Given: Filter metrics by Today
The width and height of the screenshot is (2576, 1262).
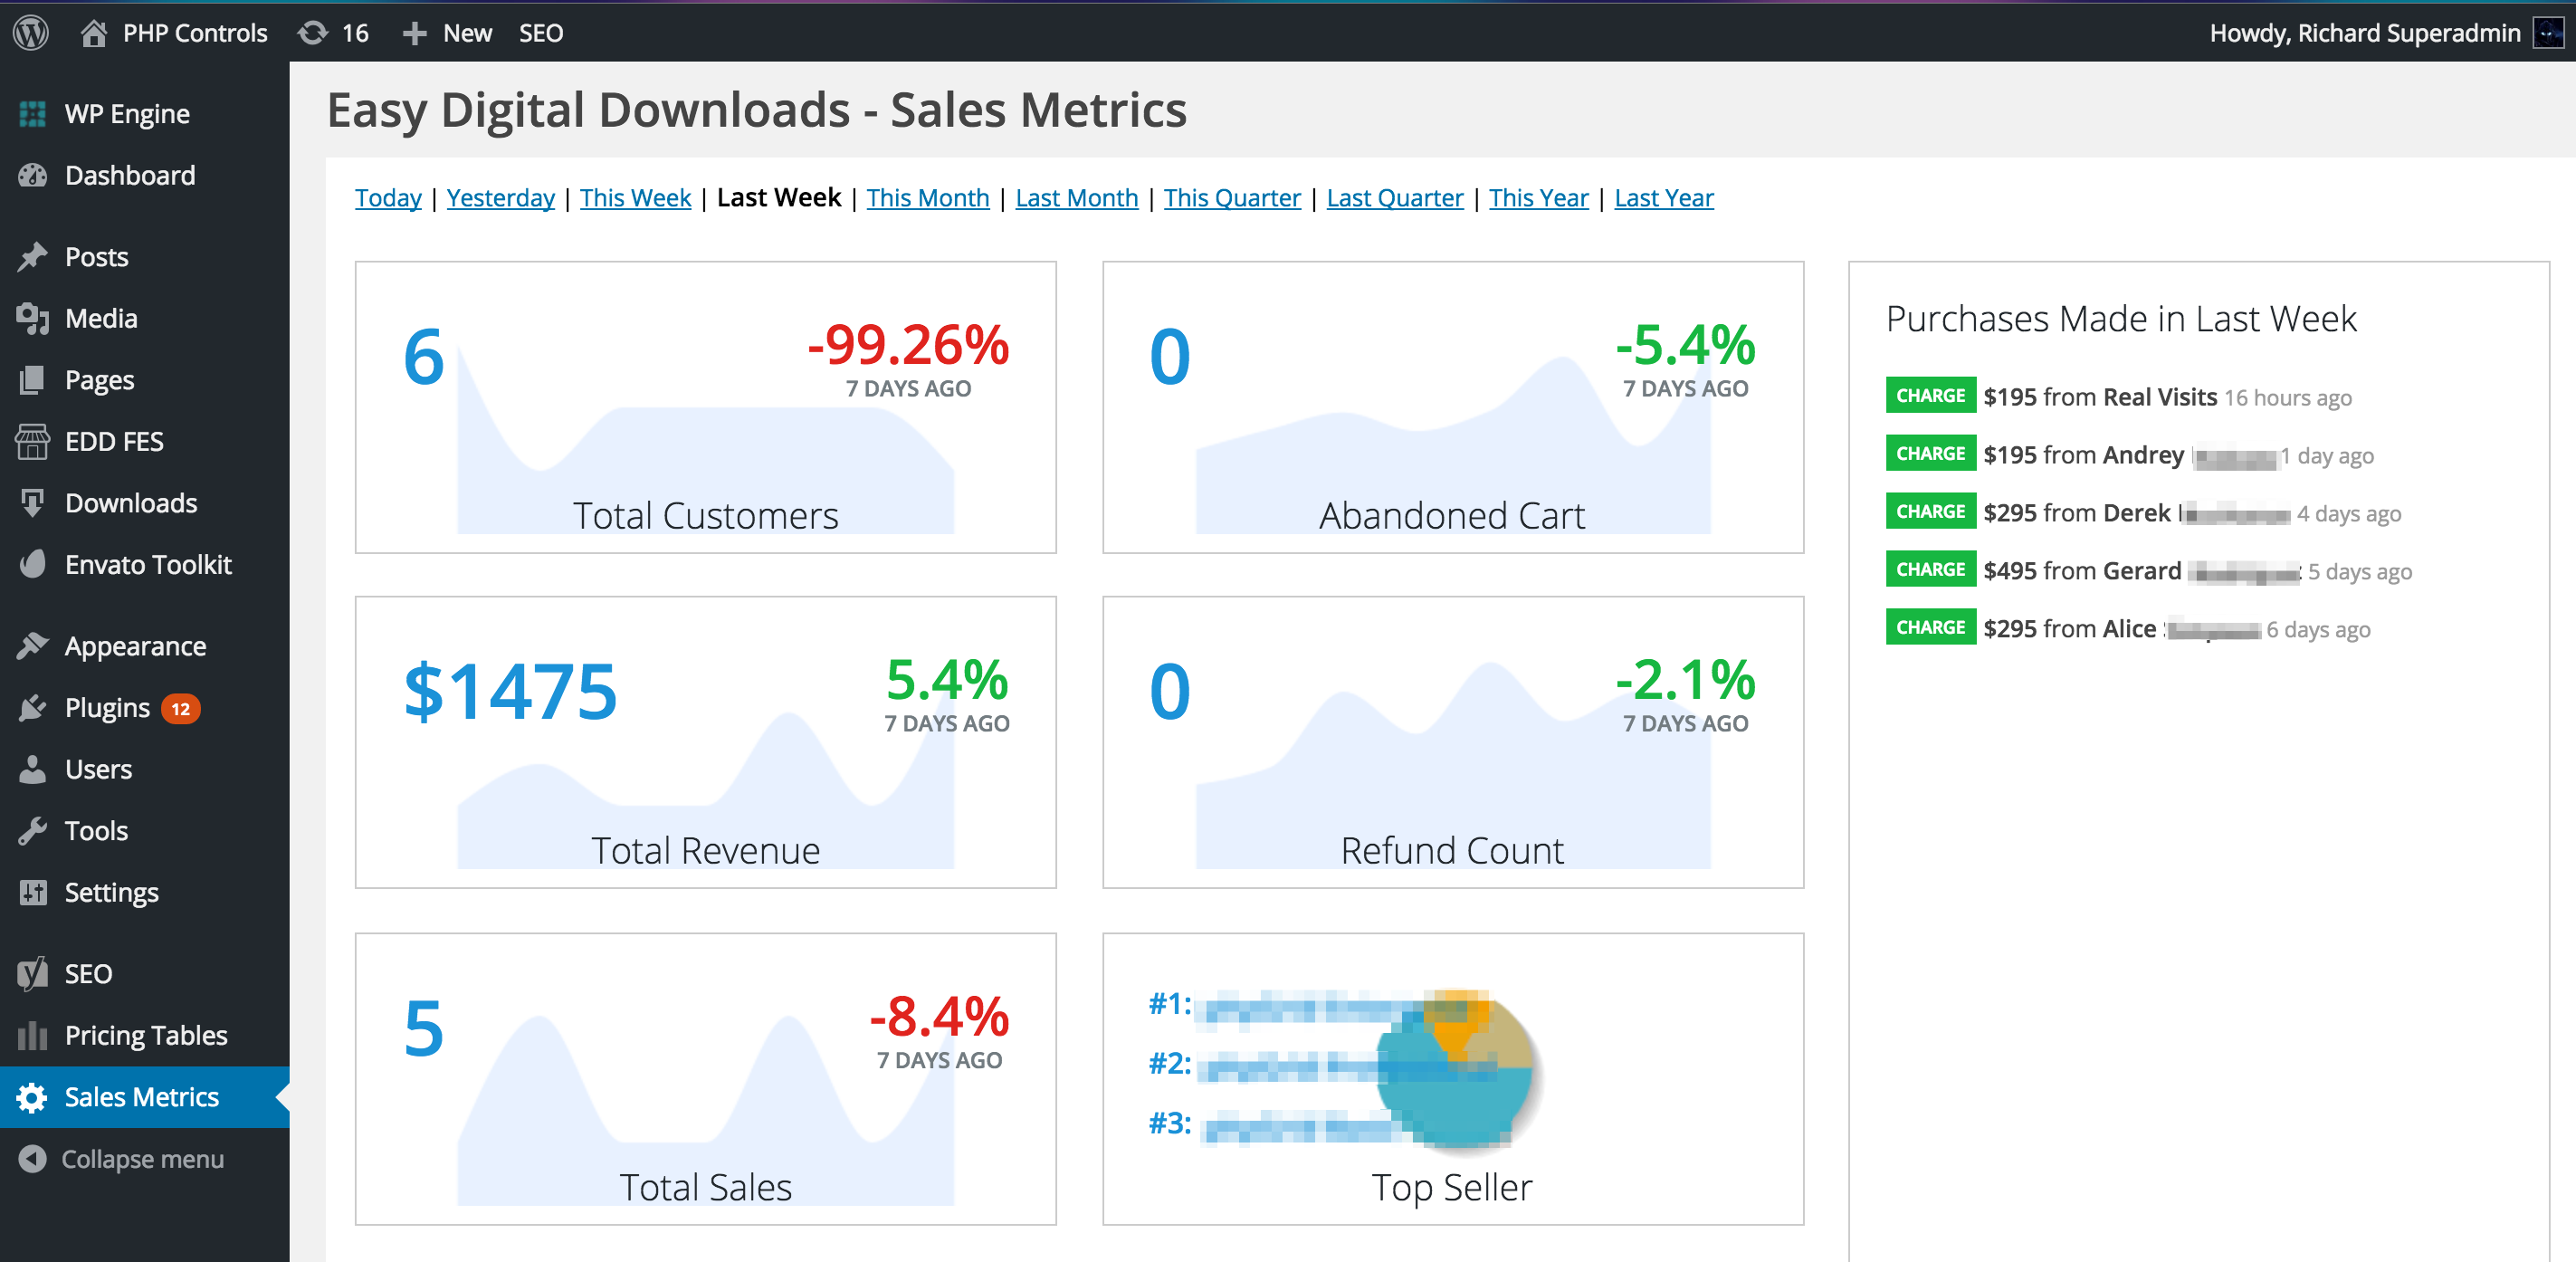Looking at the screenshot, I should [x=388, y=198].
